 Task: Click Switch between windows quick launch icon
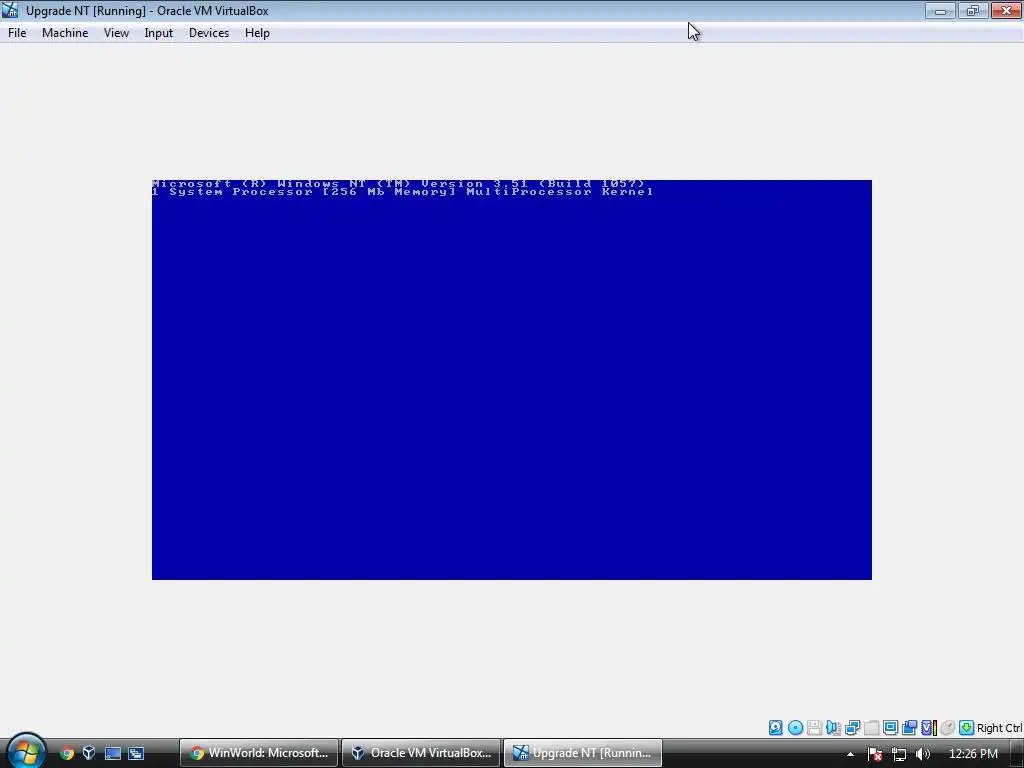136,753
